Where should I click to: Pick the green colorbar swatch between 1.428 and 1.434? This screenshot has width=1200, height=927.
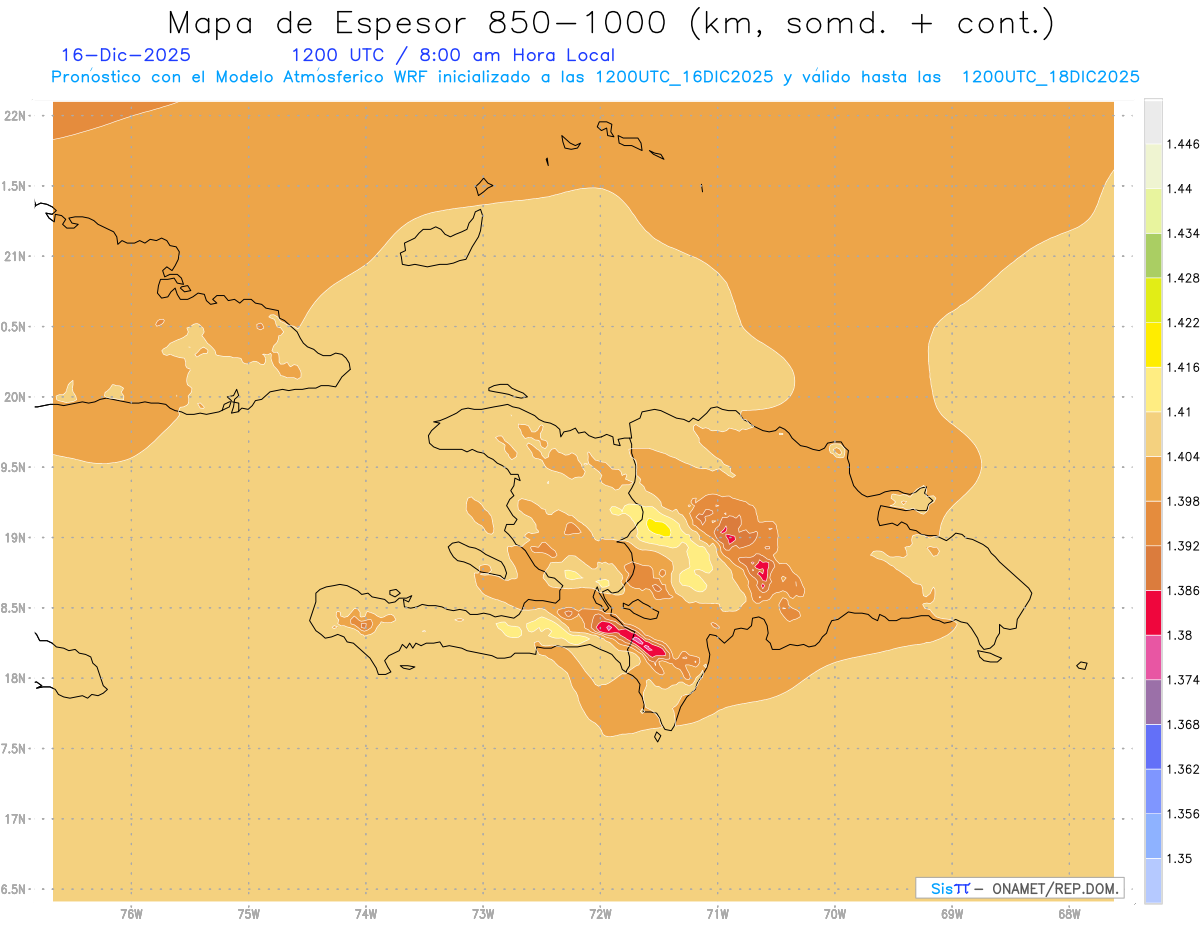pyautogui.click(x=1153, y=255)
